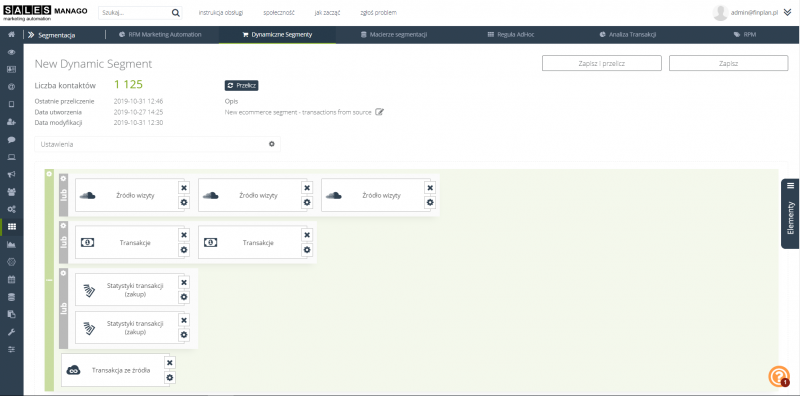Open the group of users sidebar icon

(11, 192)
